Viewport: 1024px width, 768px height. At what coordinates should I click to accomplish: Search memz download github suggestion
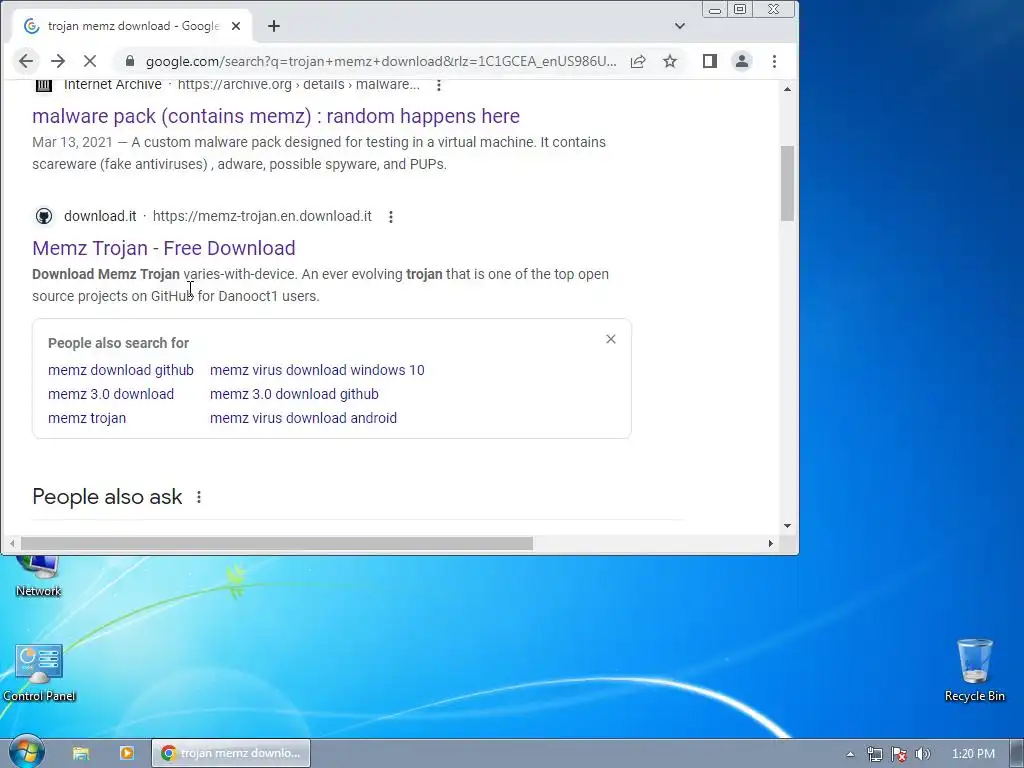121,370
